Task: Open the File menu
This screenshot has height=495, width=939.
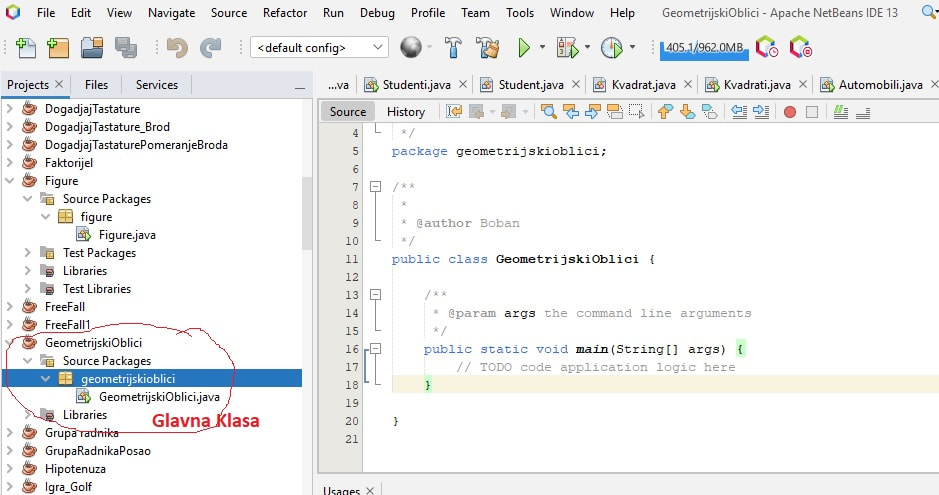Action: (x=46, y=13)
